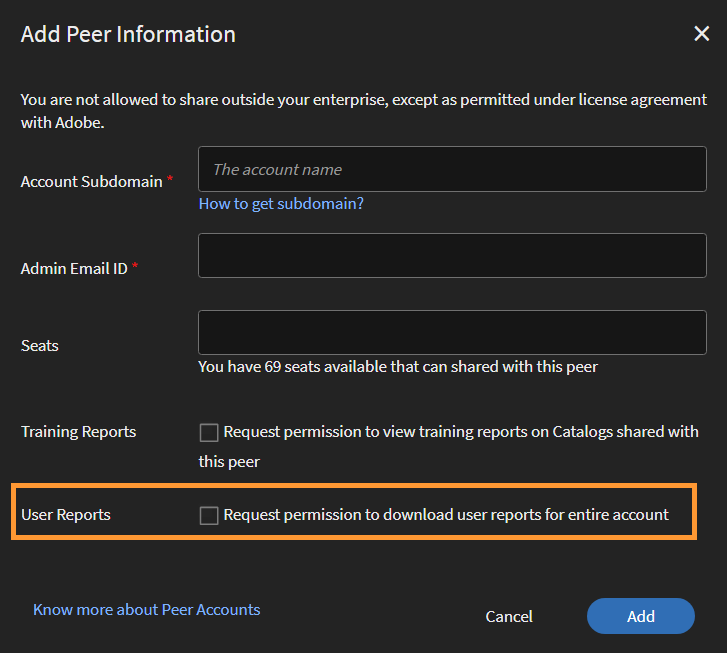The height and width of the screenshot is (653, 727).
Task: Click the 'Seats' field label
Action: (40, 346)
